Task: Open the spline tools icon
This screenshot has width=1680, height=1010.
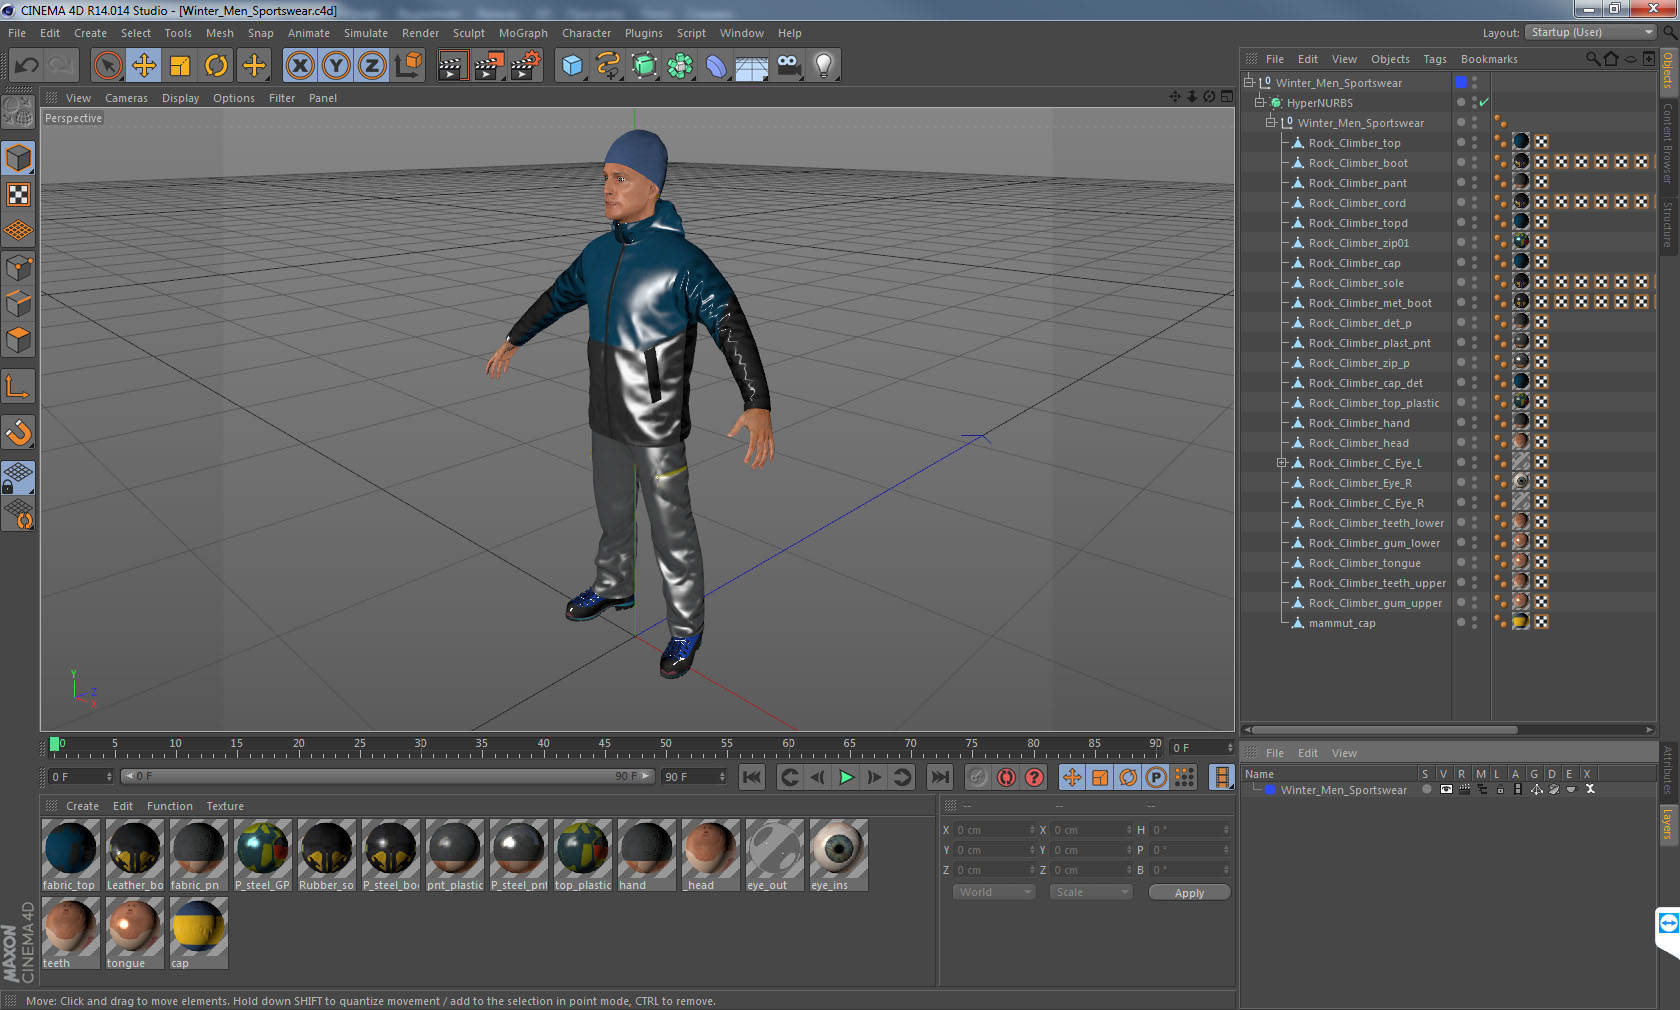Action: click(608, 66)
